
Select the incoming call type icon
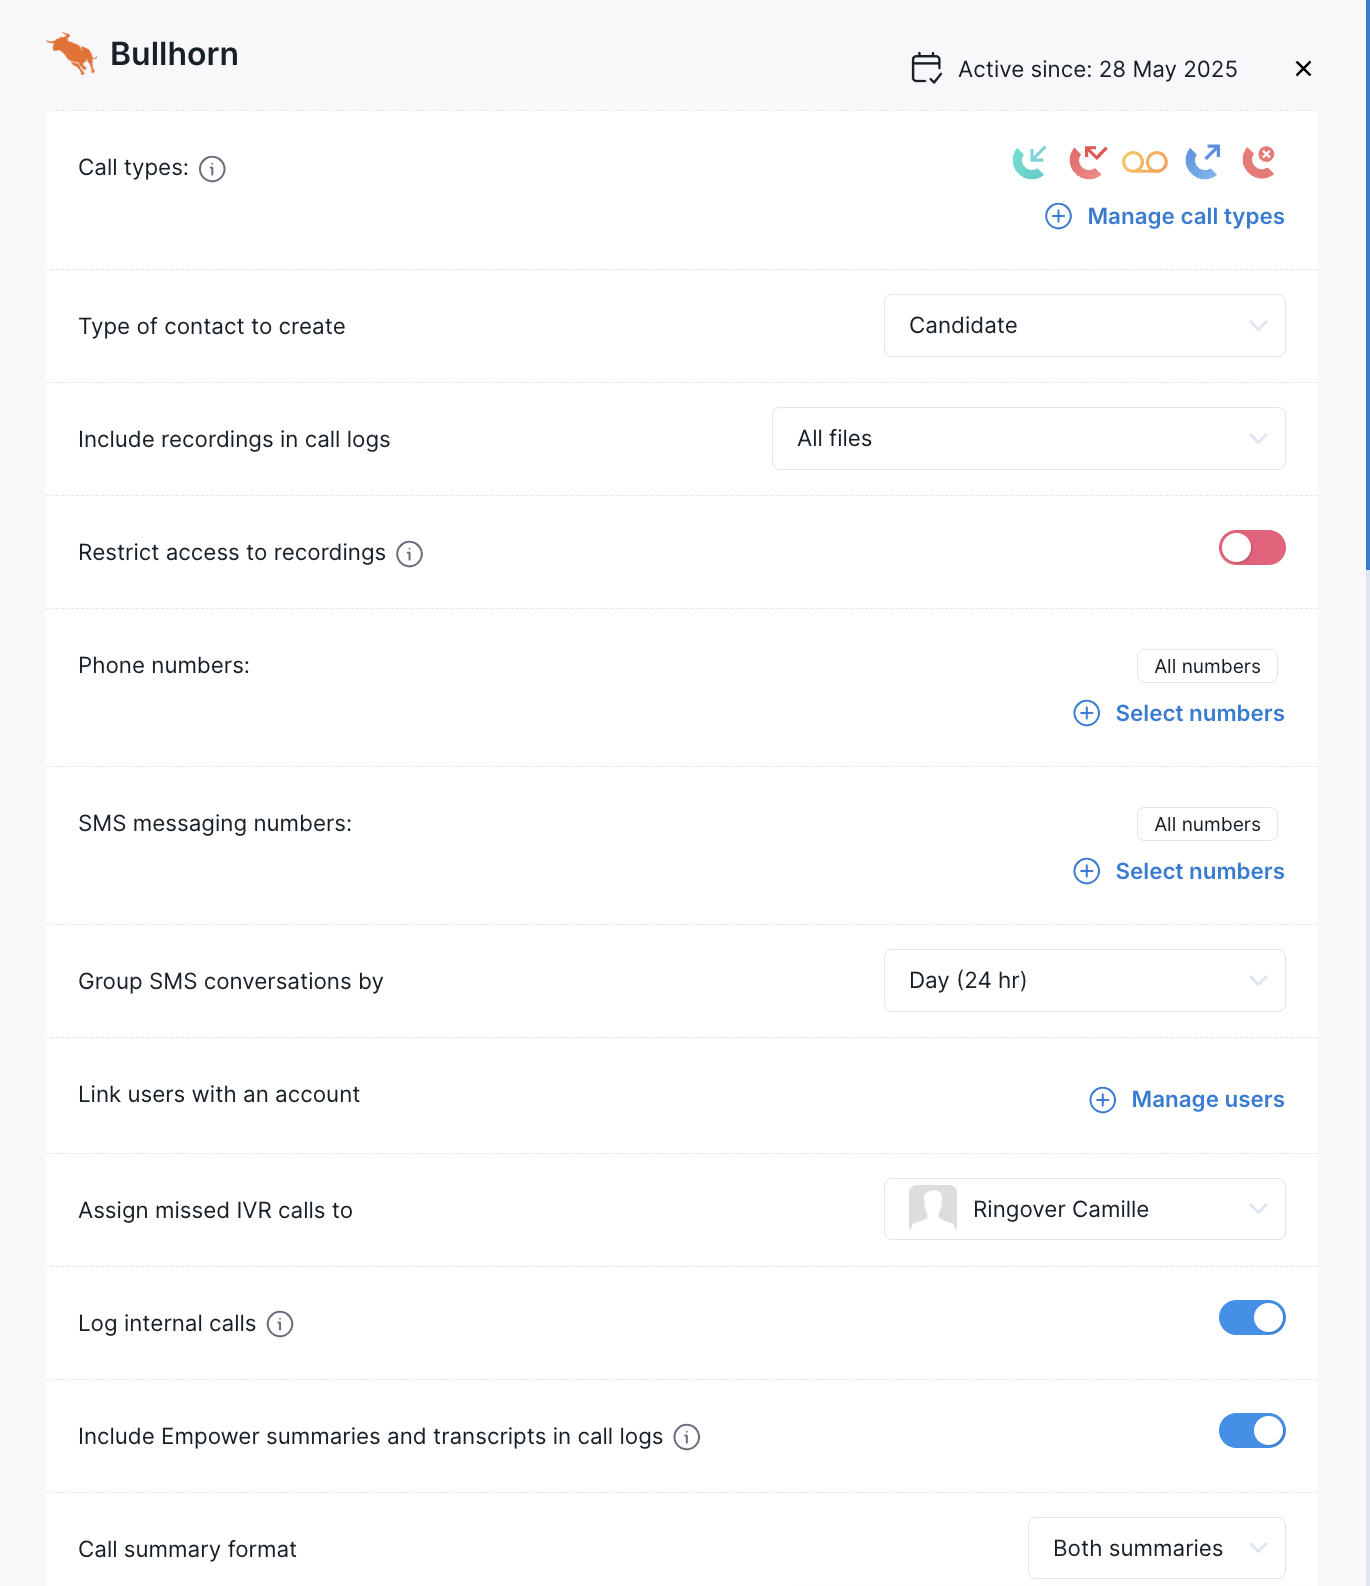coord(1030,162)
